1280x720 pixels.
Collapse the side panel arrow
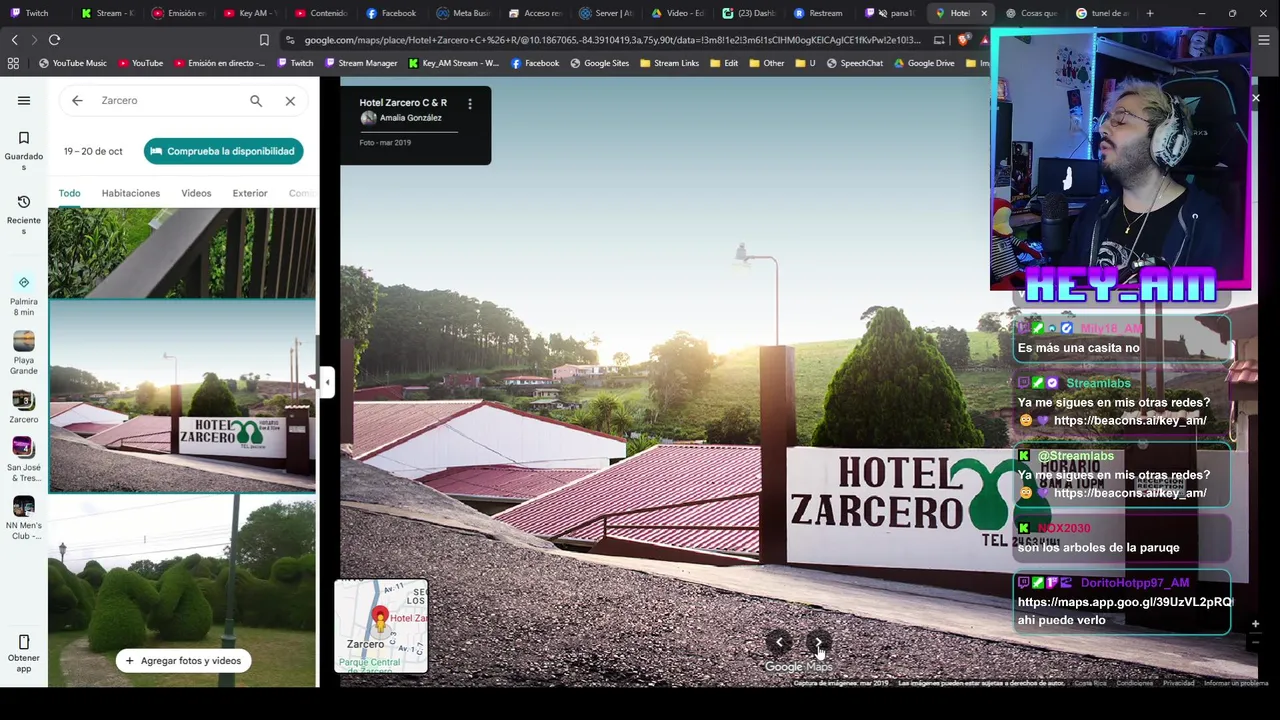(327, 381)
